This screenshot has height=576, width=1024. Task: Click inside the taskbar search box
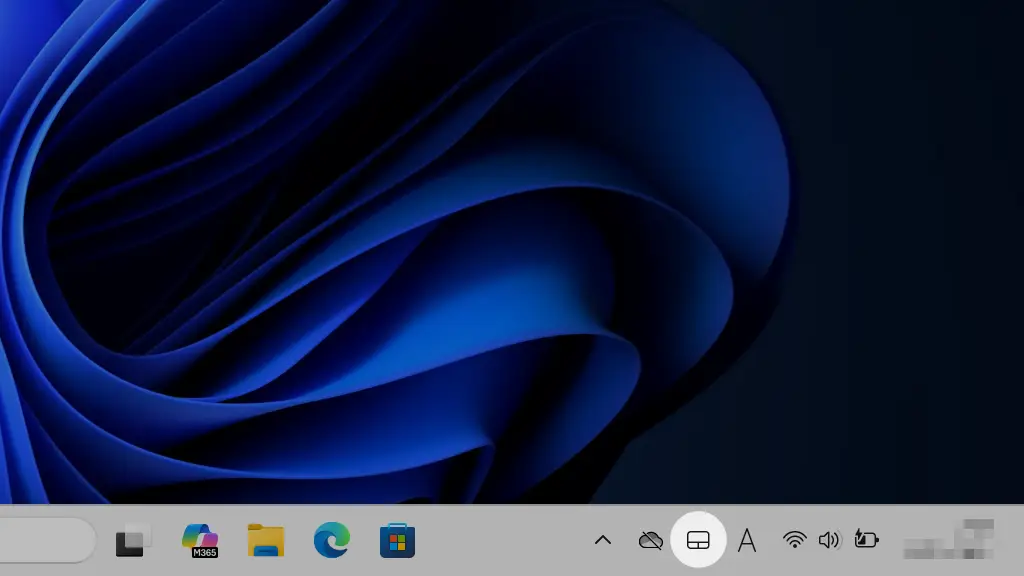pyautogui.click(x=45, y=541)
